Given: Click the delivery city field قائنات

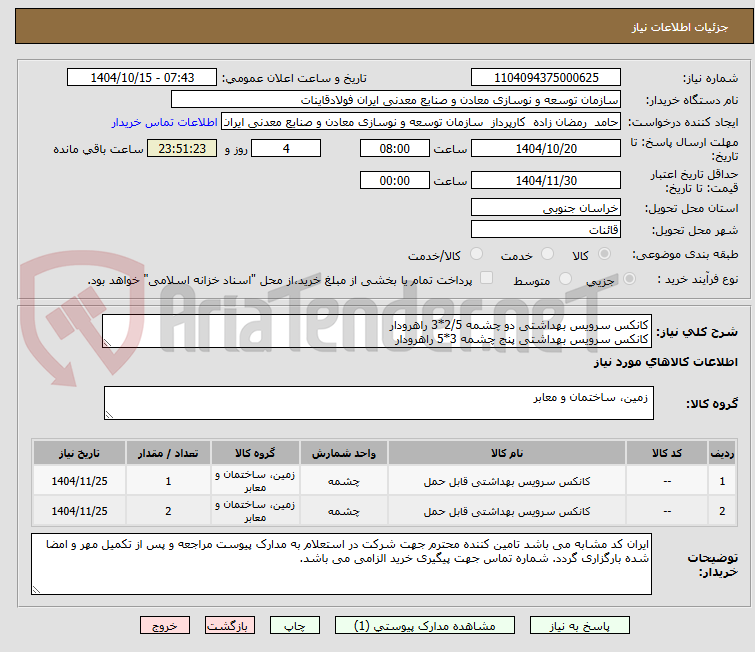Looking at the screenshot, I should tap(546, 229).
